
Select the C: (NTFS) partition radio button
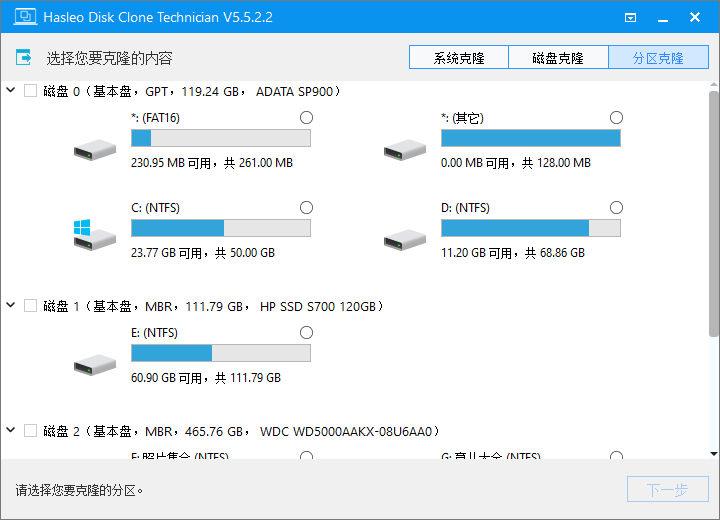coord(306,207)
